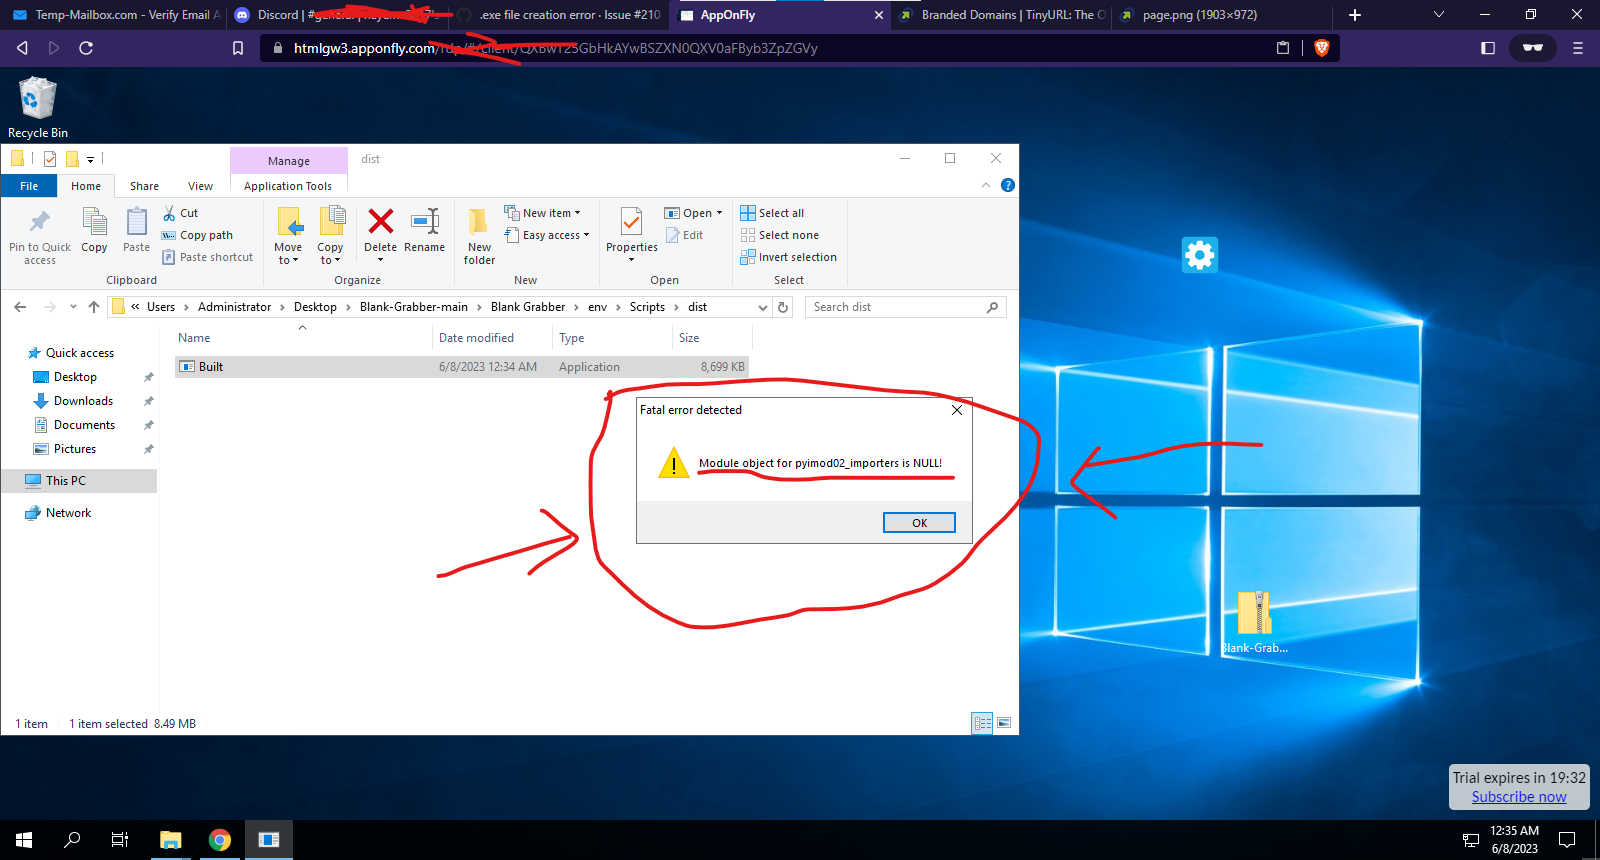Switch to the View ribbon tab
Viewport: 1600px width, 860px height.
point(200,186)
